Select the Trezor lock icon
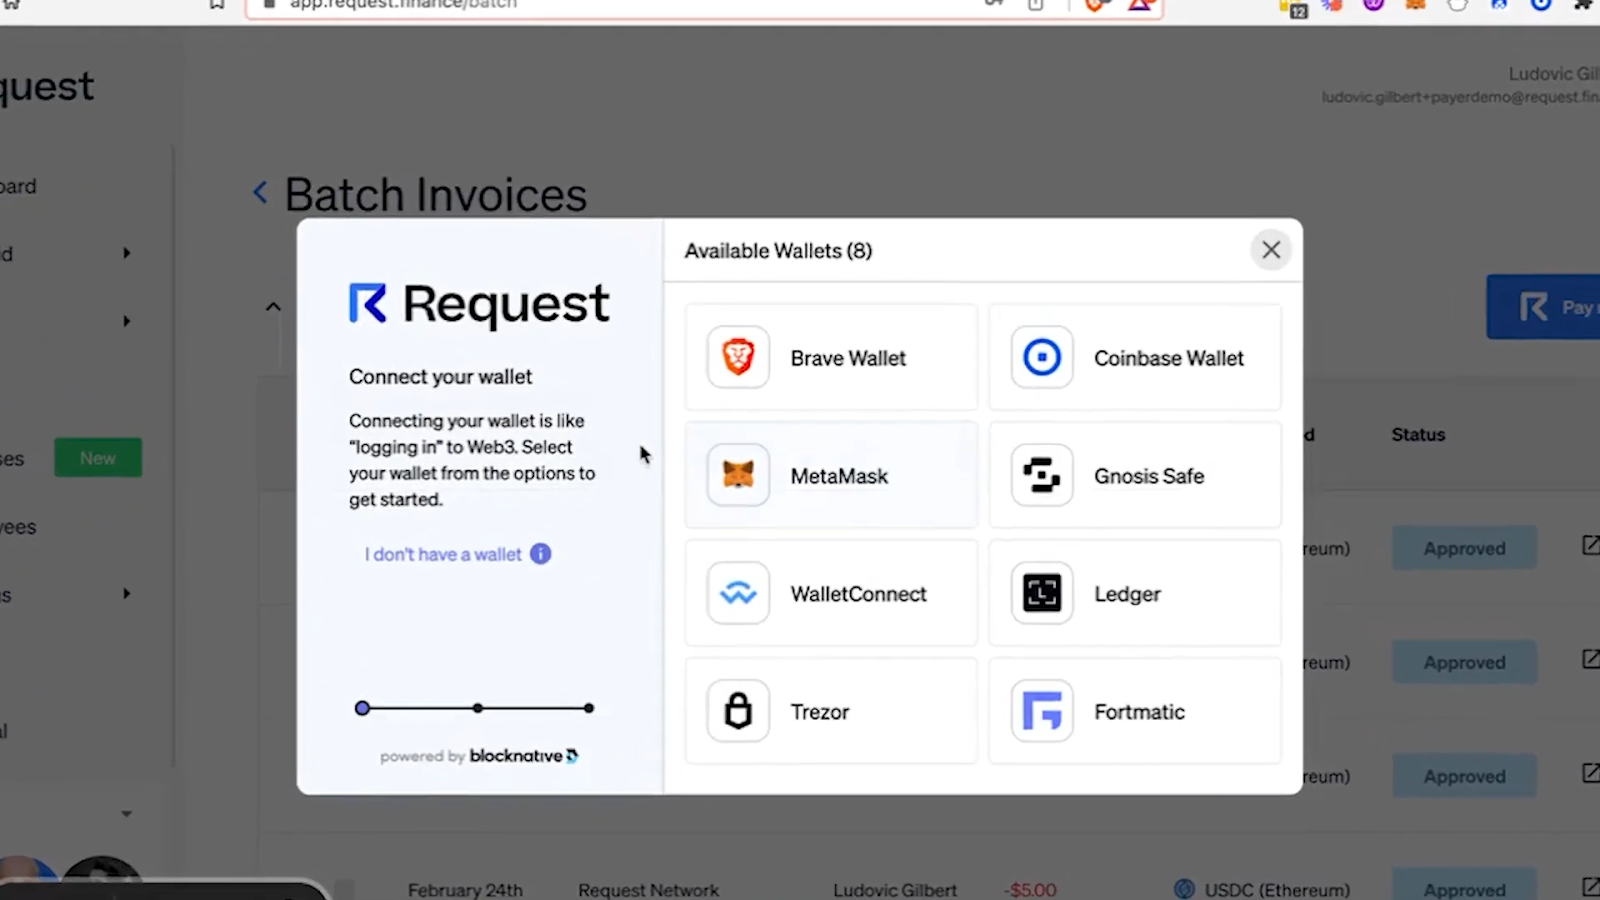Image resolution: width=1600 pixels, height=900 pixels. (738, 711)
